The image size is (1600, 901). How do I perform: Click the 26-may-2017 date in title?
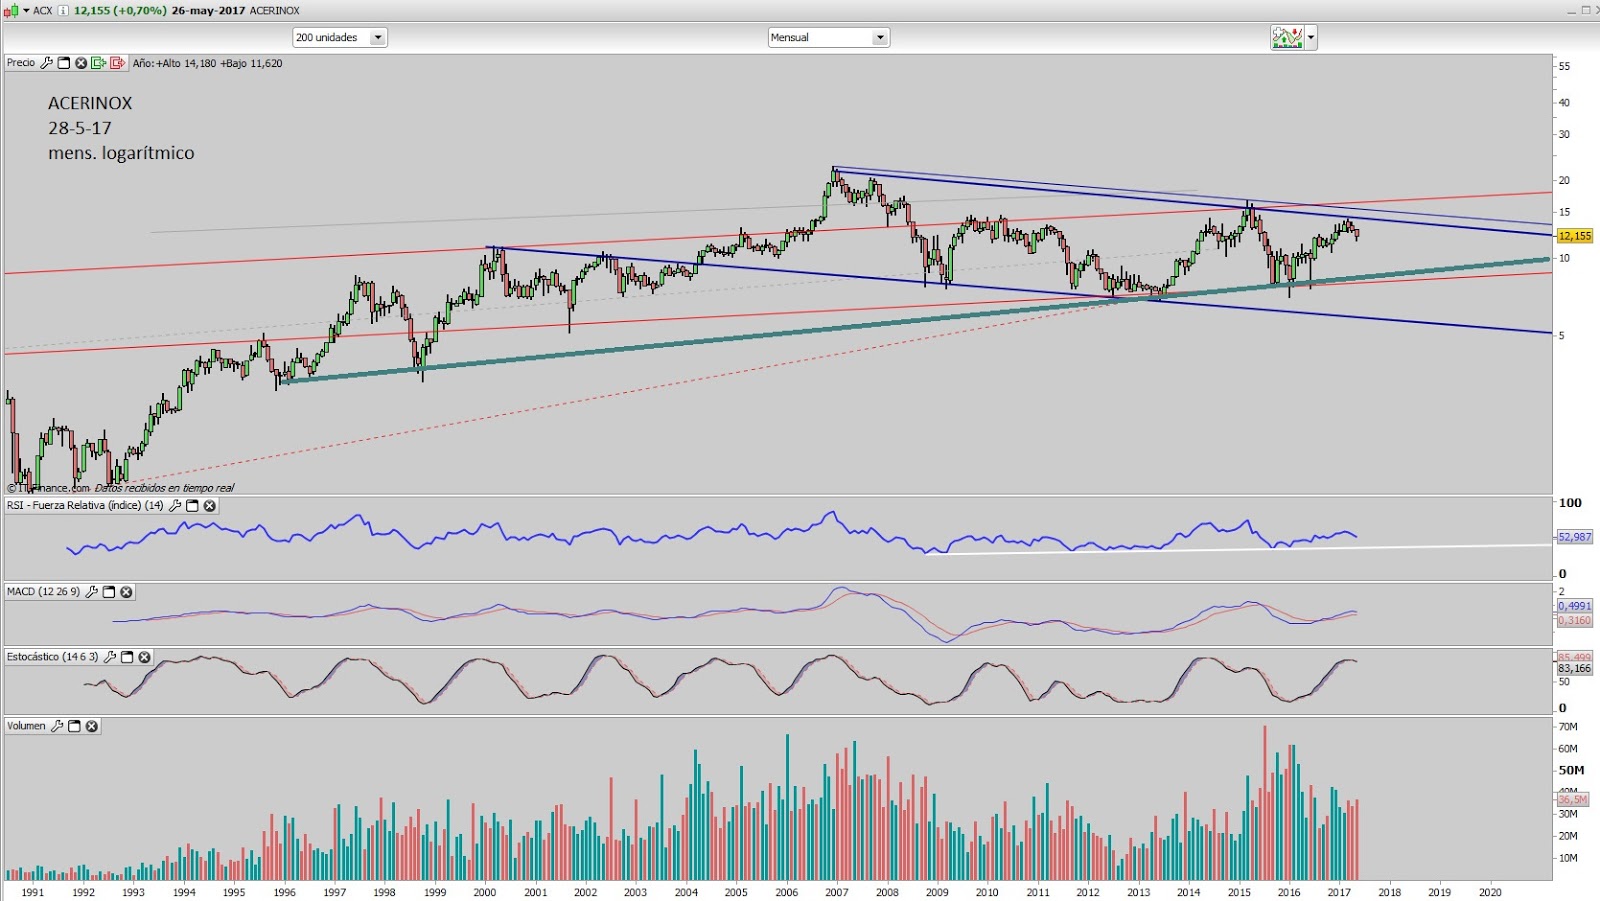[208, 11]
